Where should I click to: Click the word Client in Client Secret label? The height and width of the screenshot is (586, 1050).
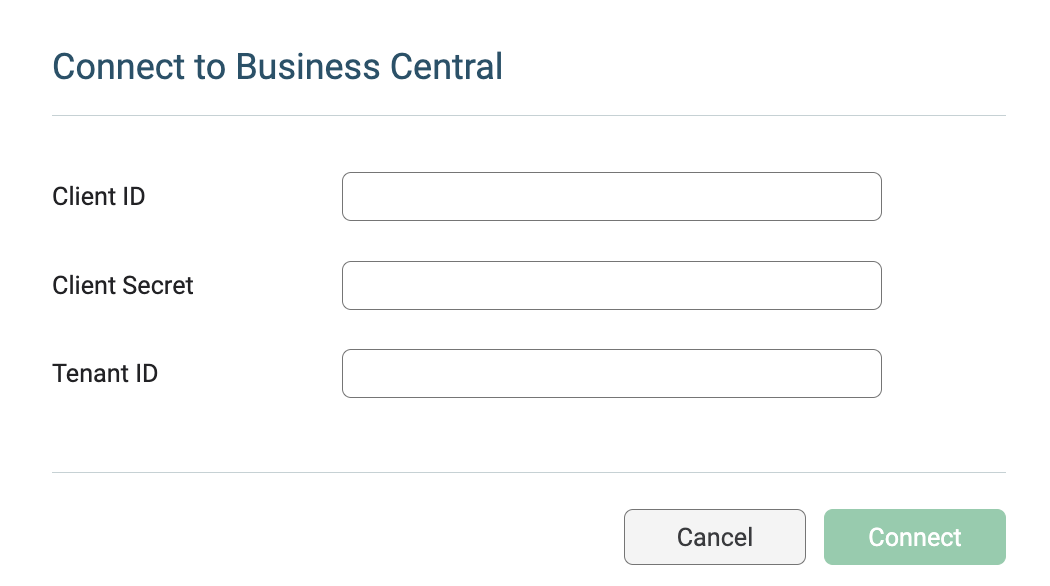(83, 285)
